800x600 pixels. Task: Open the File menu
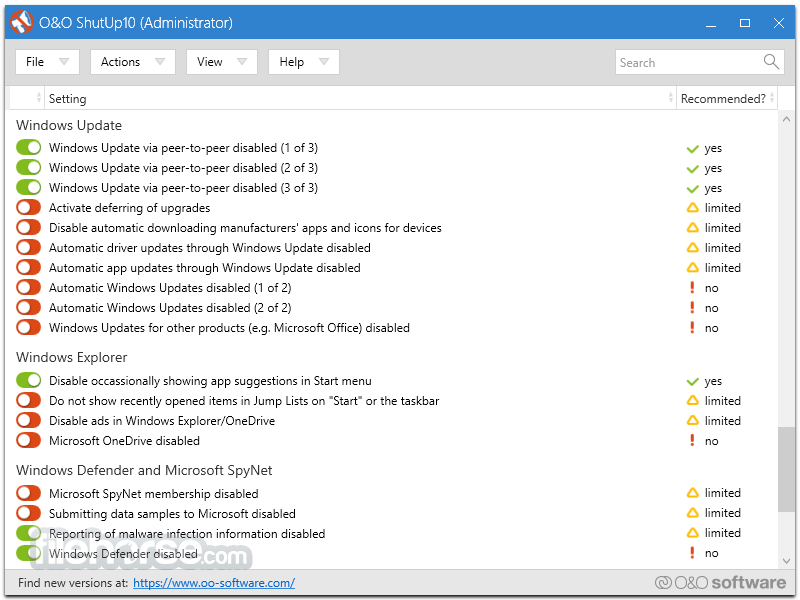pos(47,62)
